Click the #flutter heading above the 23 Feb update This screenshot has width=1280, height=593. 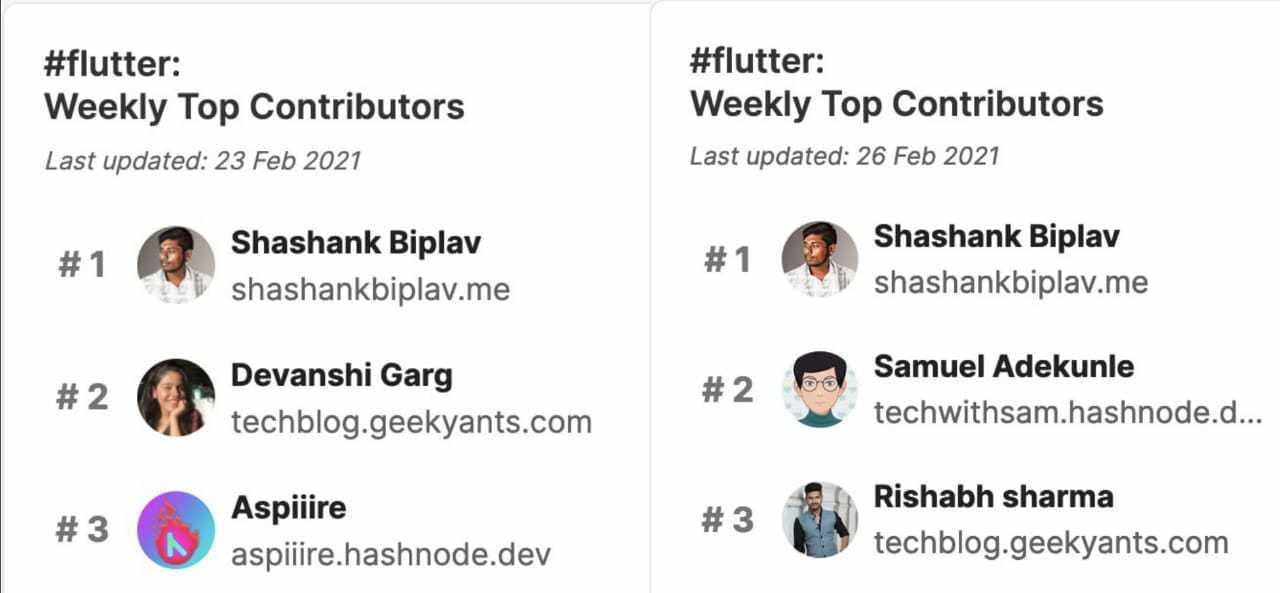pyautogui.click(x=112, y=64)
